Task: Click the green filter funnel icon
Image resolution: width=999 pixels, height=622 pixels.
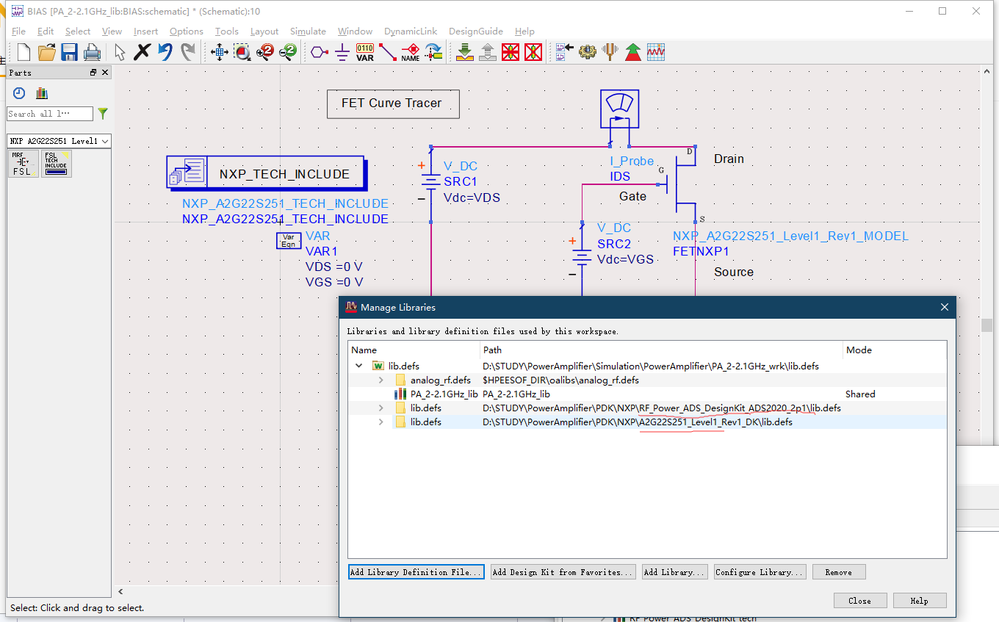Action: pos(102,114)
